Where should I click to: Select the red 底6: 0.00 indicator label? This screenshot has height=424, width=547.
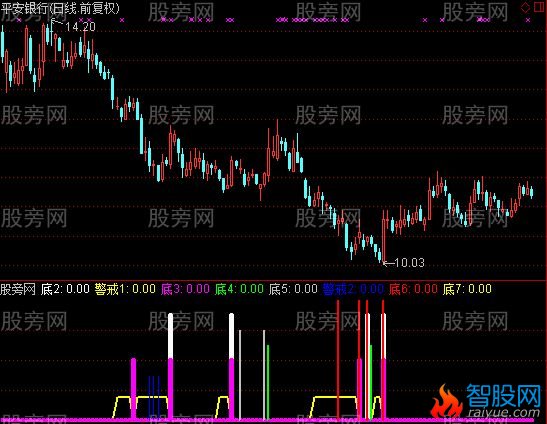[x=413, y=289]
